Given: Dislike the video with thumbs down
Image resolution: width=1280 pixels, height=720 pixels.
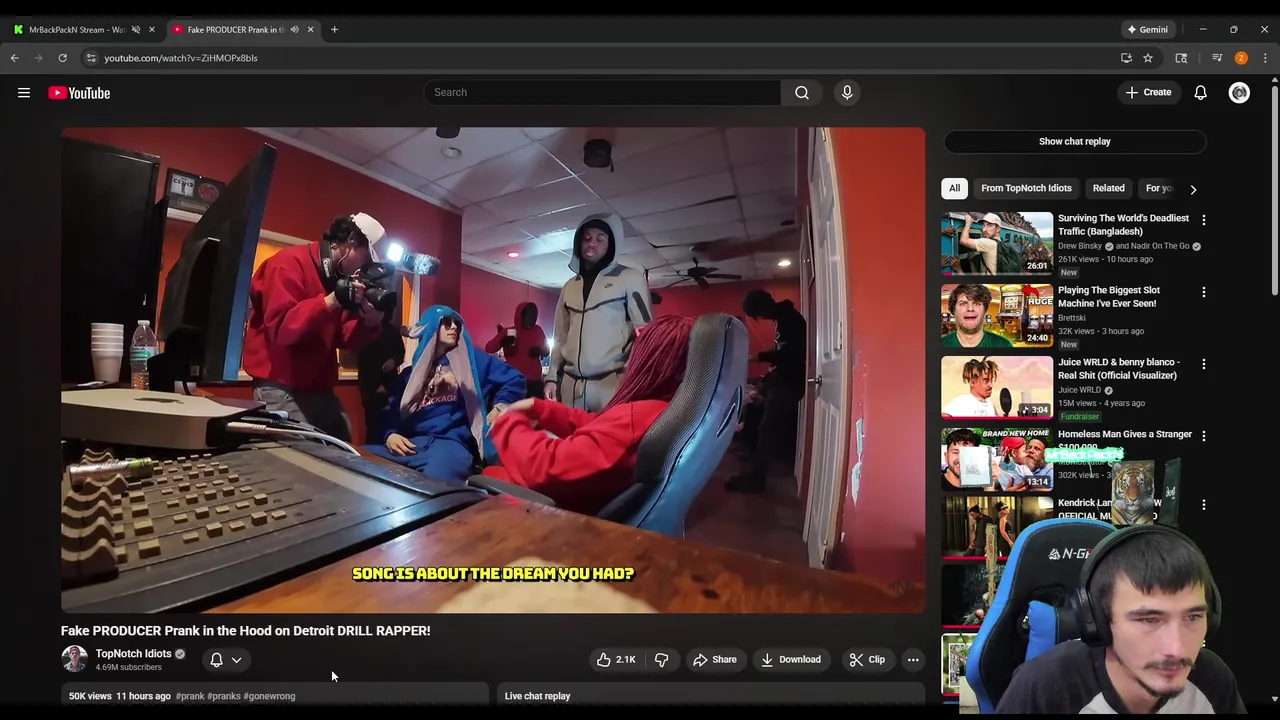Looking at the screenshot, I should coord(661,660).
